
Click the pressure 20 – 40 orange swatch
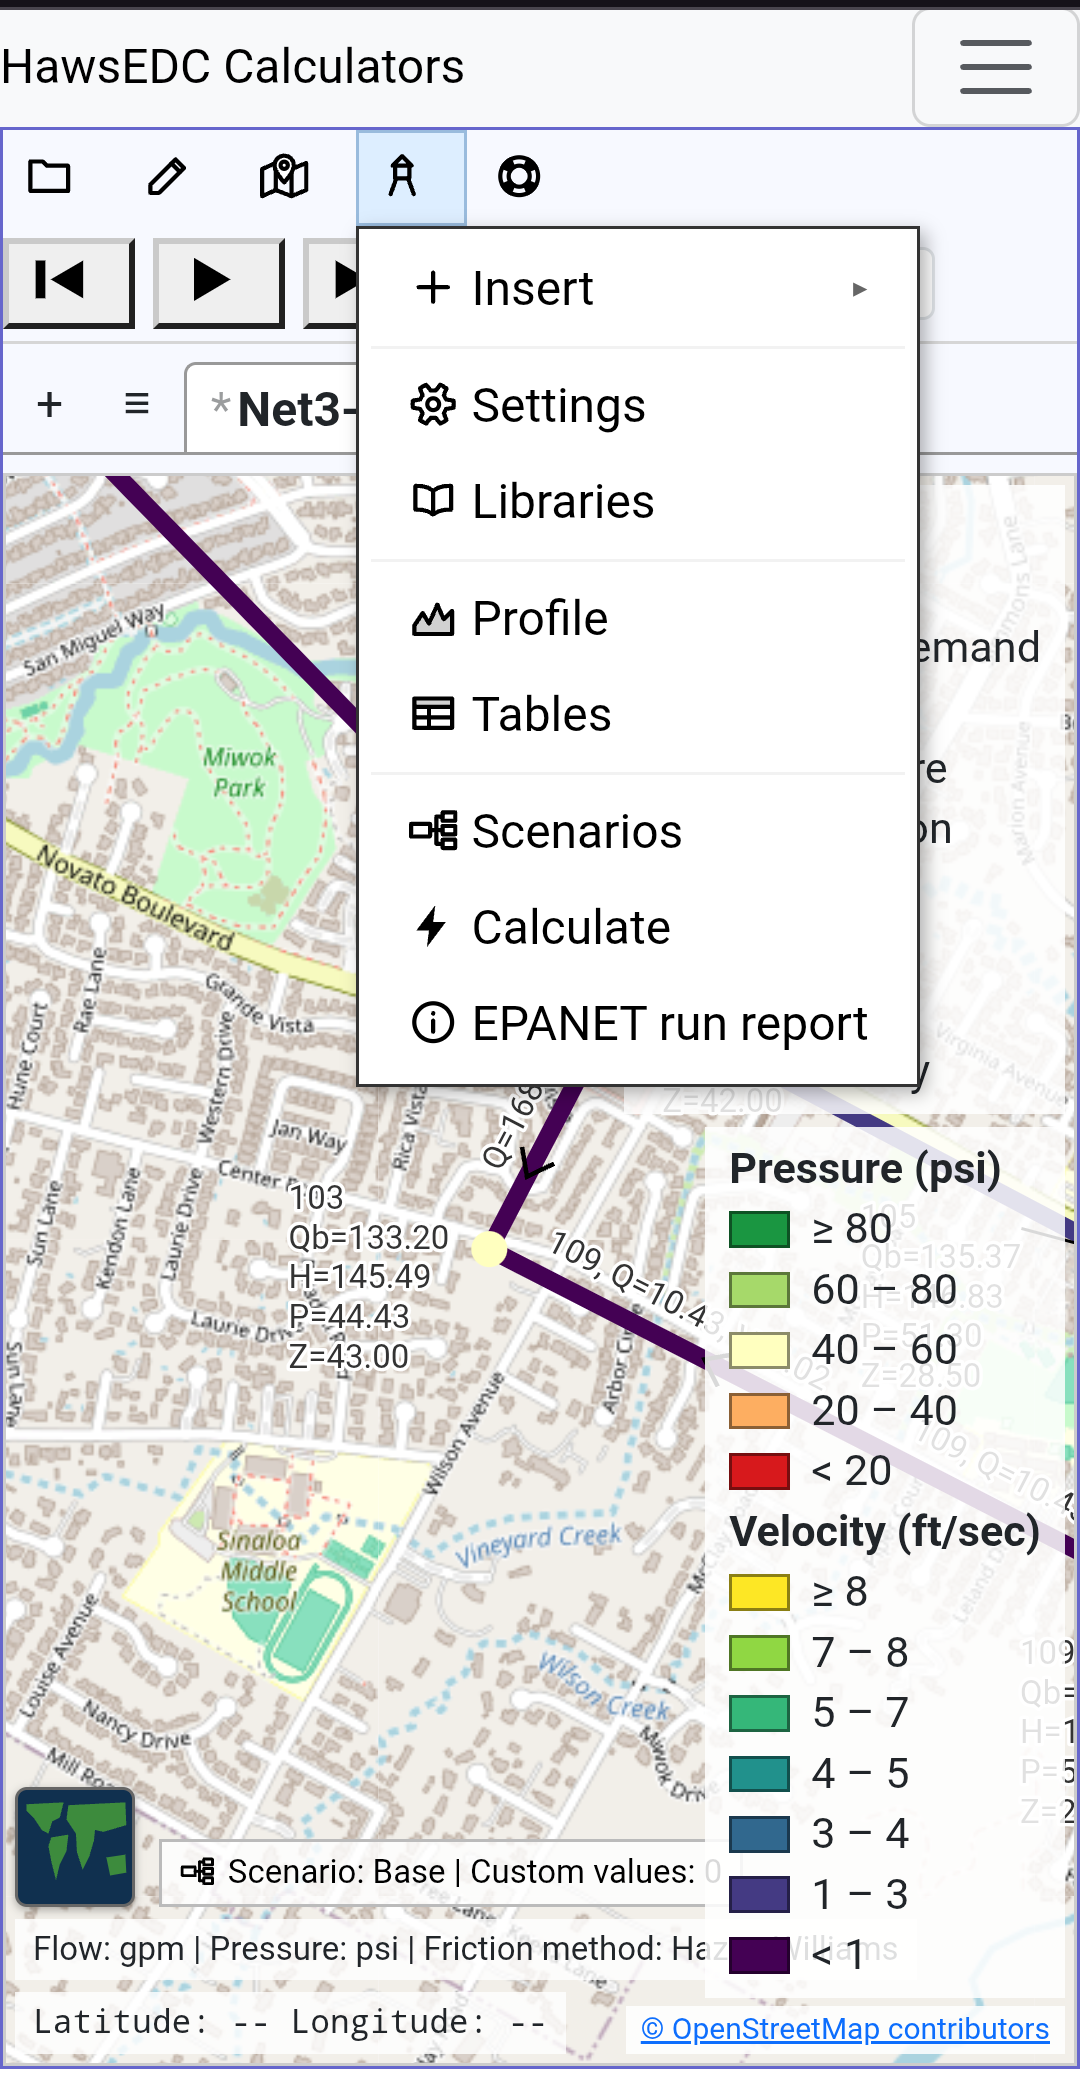[760, 1411]
